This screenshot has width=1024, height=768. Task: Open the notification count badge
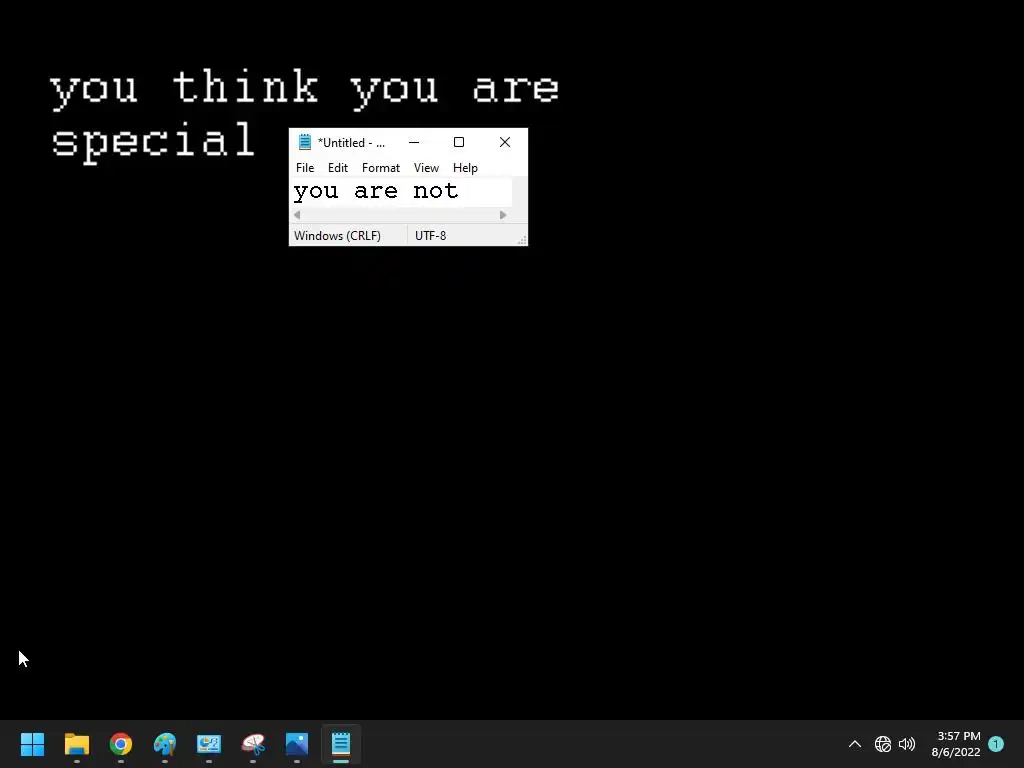tap(996, 744)
